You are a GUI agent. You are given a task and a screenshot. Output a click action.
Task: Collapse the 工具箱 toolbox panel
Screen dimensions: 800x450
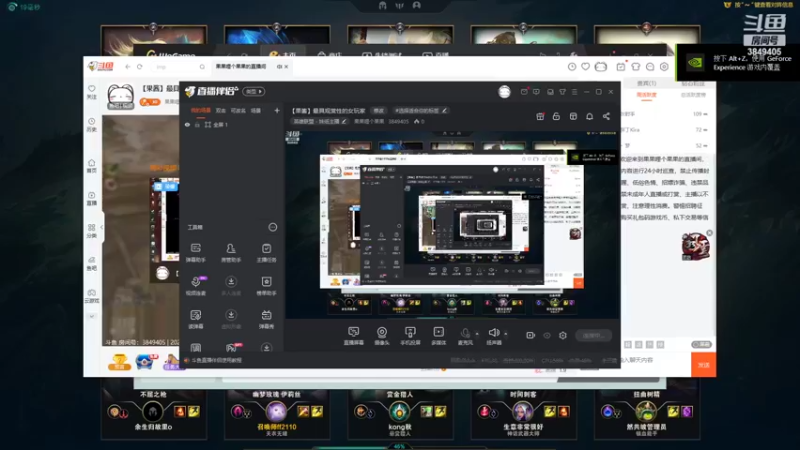[x=273, y=227]
